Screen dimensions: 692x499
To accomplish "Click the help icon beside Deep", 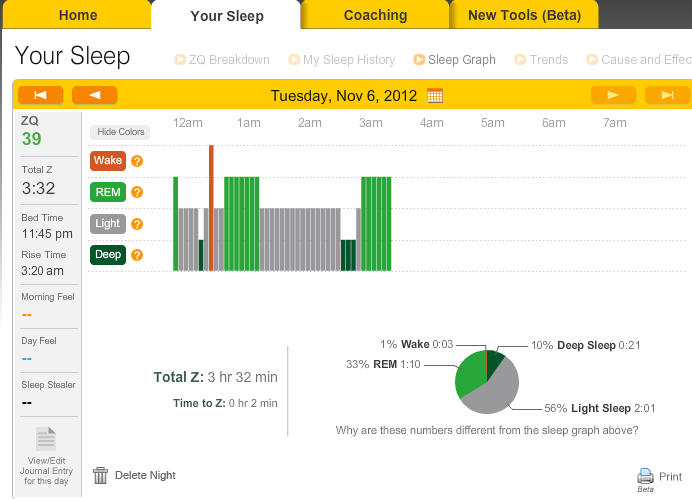I will tap(137, 254).
